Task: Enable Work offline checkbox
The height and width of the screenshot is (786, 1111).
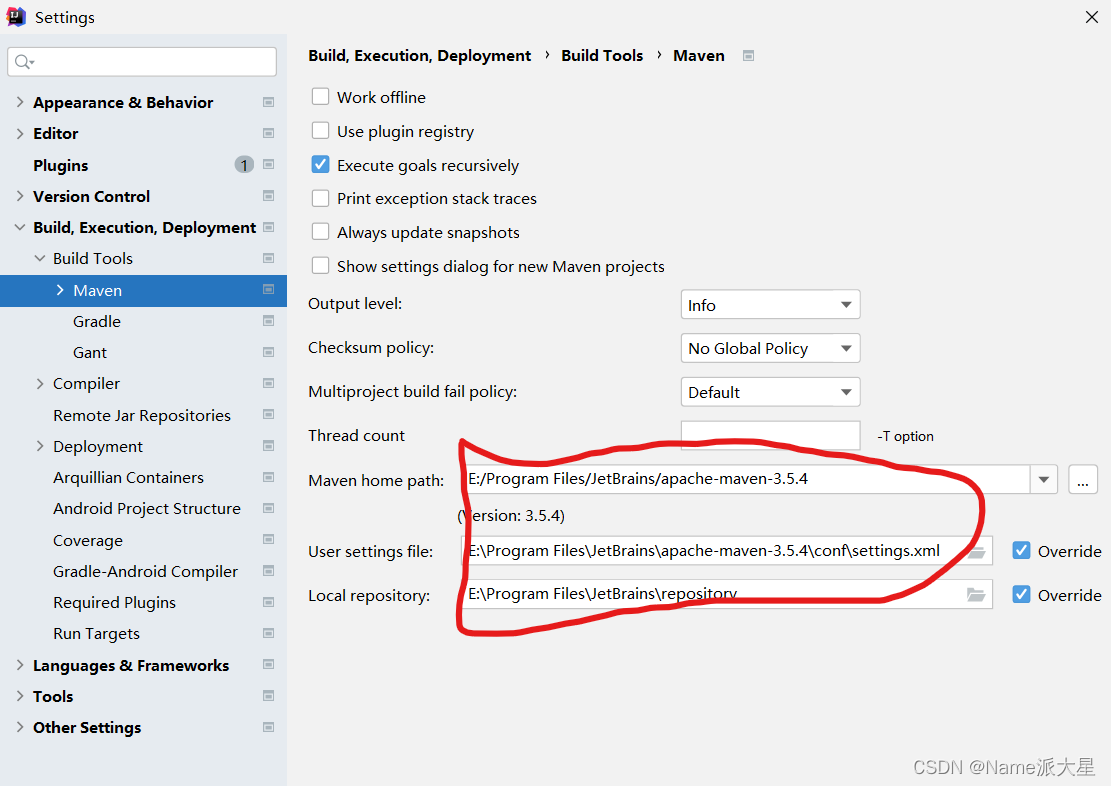Action: (320, 96)
